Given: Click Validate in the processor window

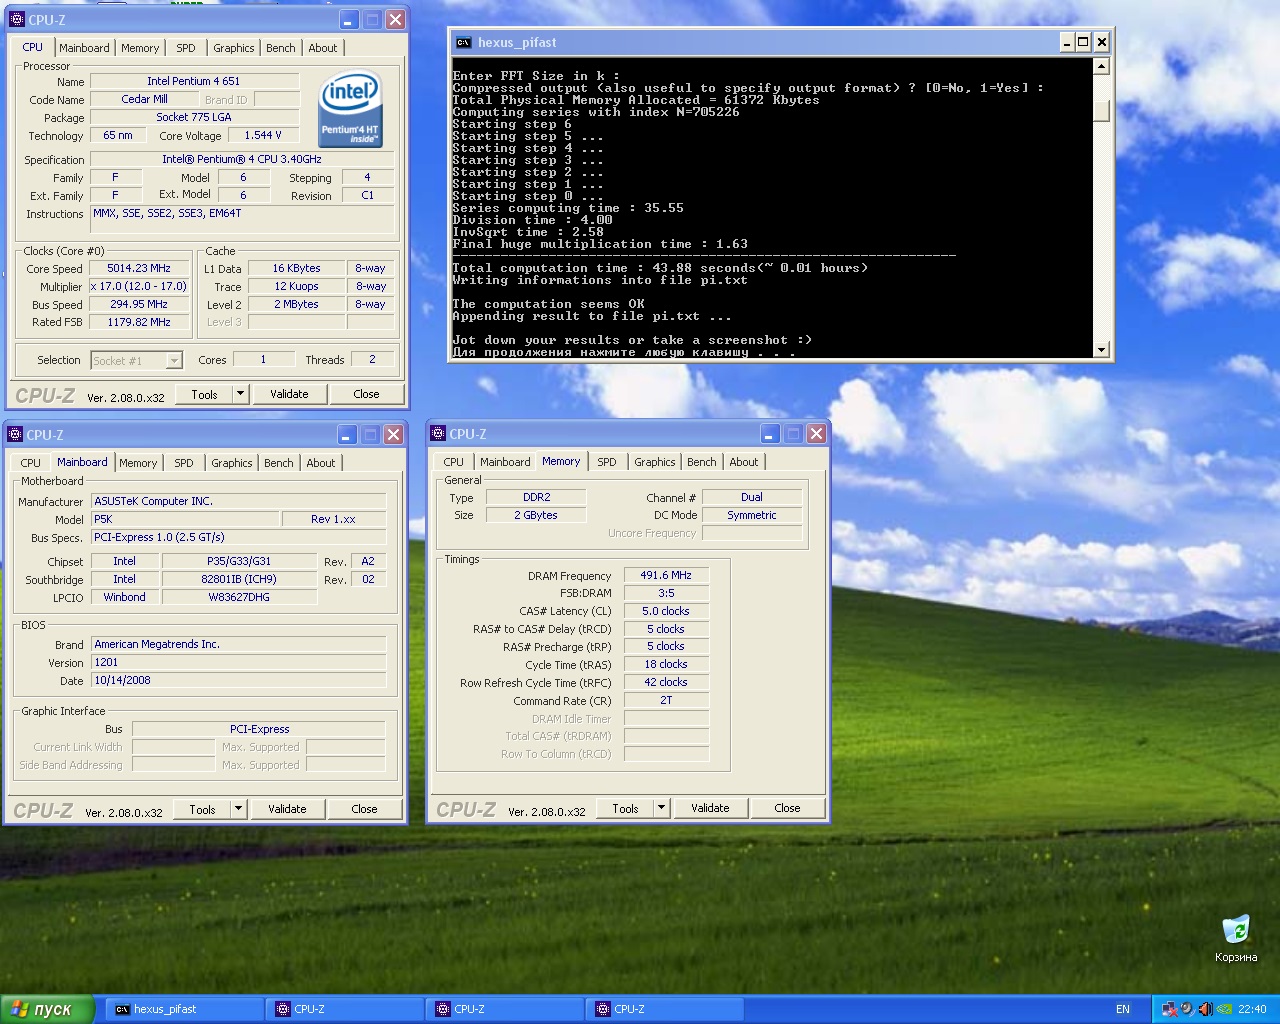Looking at the screenshot, I should (x=289, y=394).
